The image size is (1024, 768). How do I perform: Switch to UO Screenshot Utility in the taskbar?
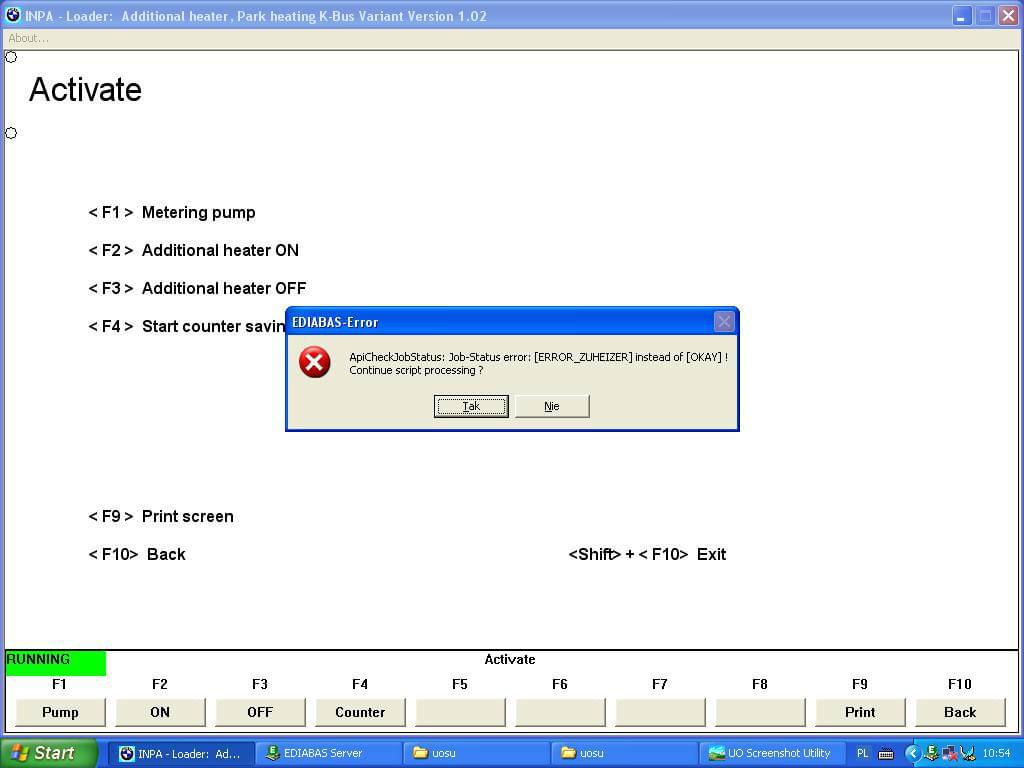771,754
